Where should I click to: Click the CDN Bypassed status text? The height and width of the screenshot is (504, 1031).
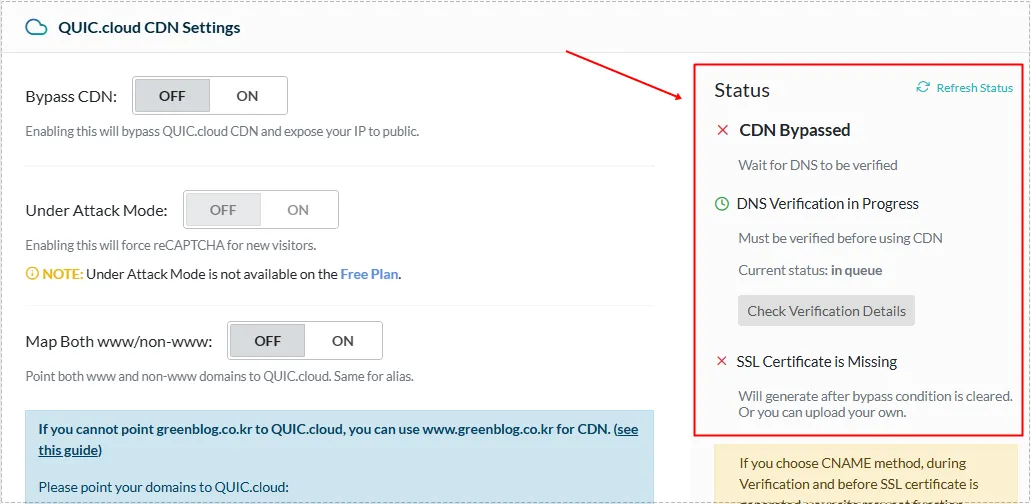coord(795,130)
